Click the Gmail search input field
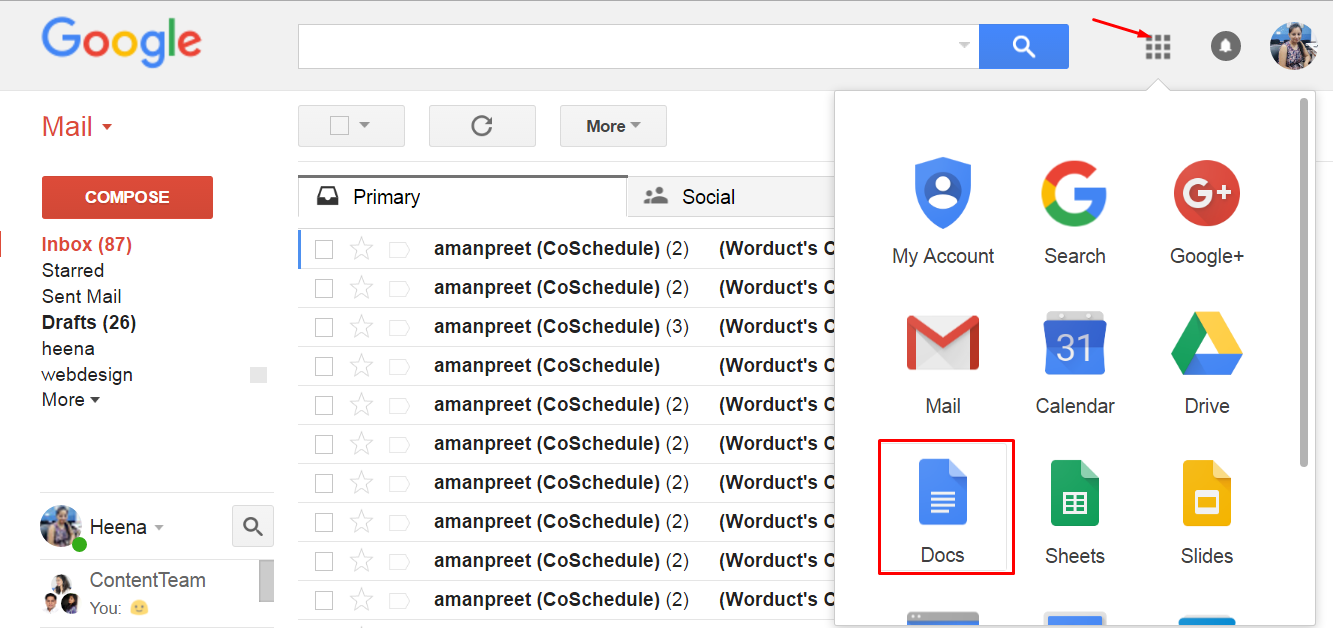 tap(630, 46)
